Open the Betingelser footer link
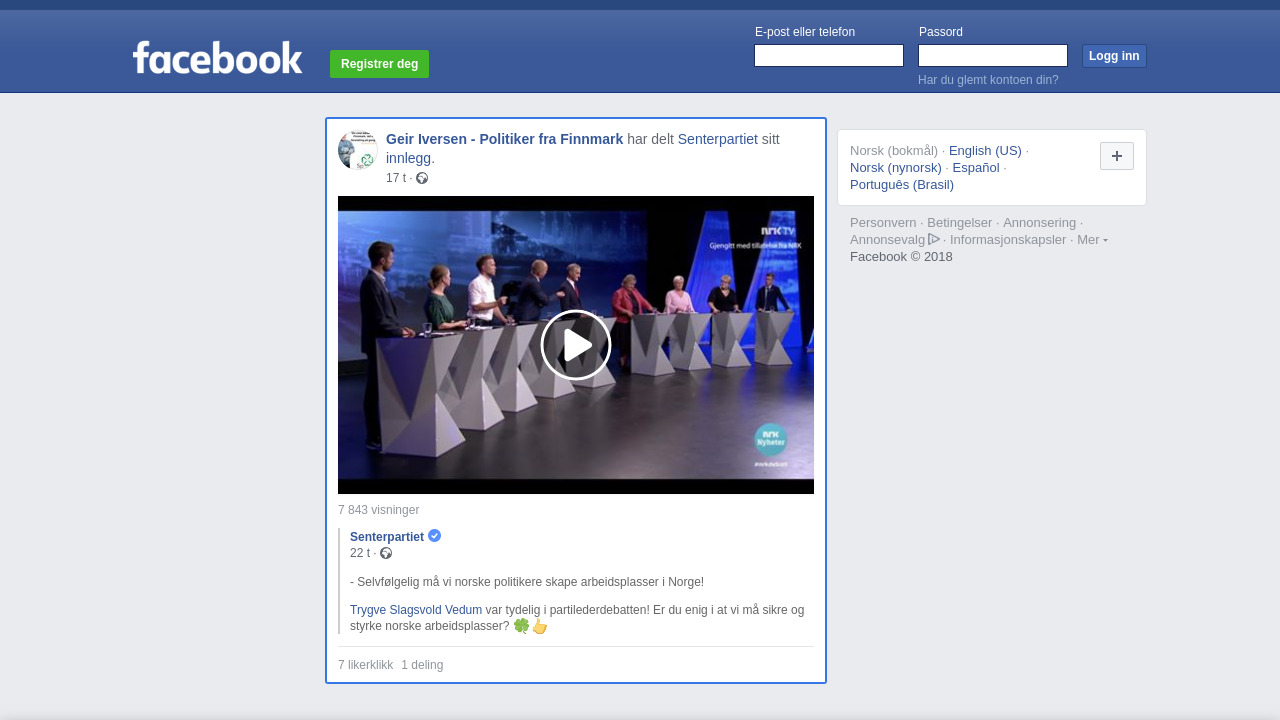 tap(960, 223)
